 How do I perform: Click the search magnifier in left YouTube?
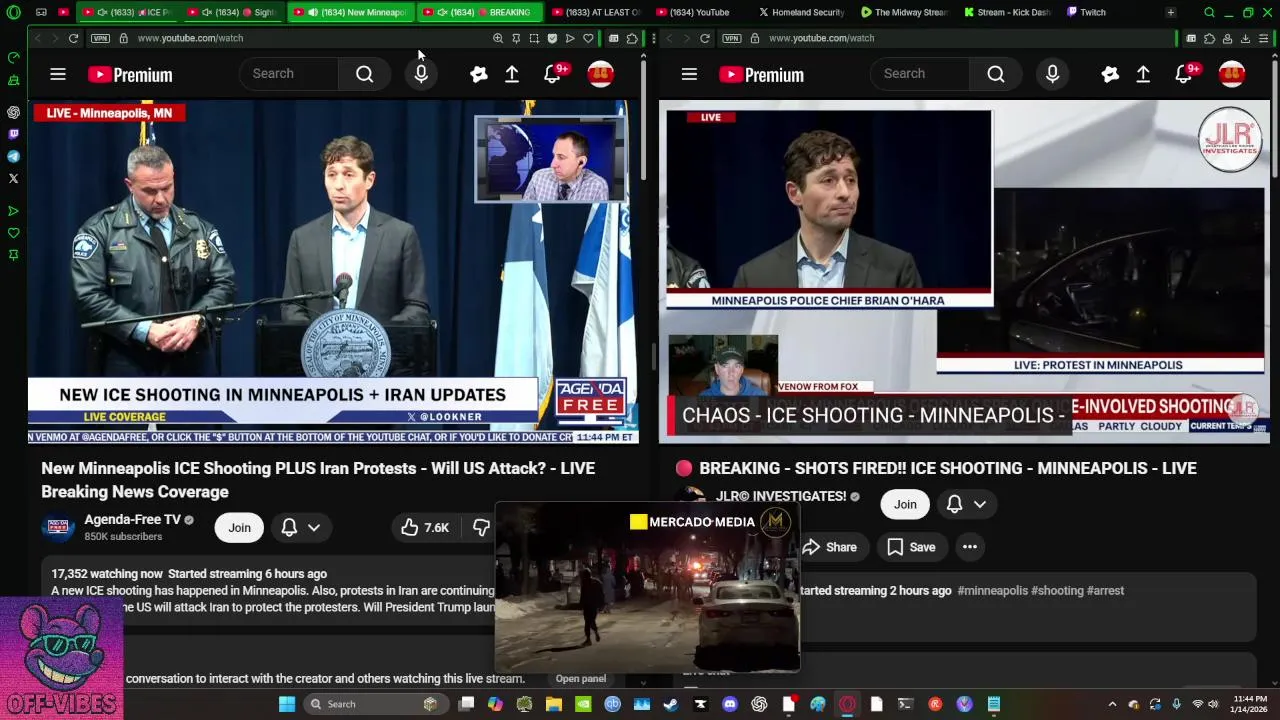(x=365, y=74)
